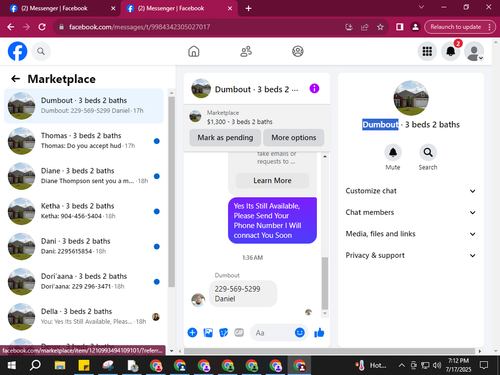Reload the page in the browser
The image size is (500, 375).
tap(42, 27)
